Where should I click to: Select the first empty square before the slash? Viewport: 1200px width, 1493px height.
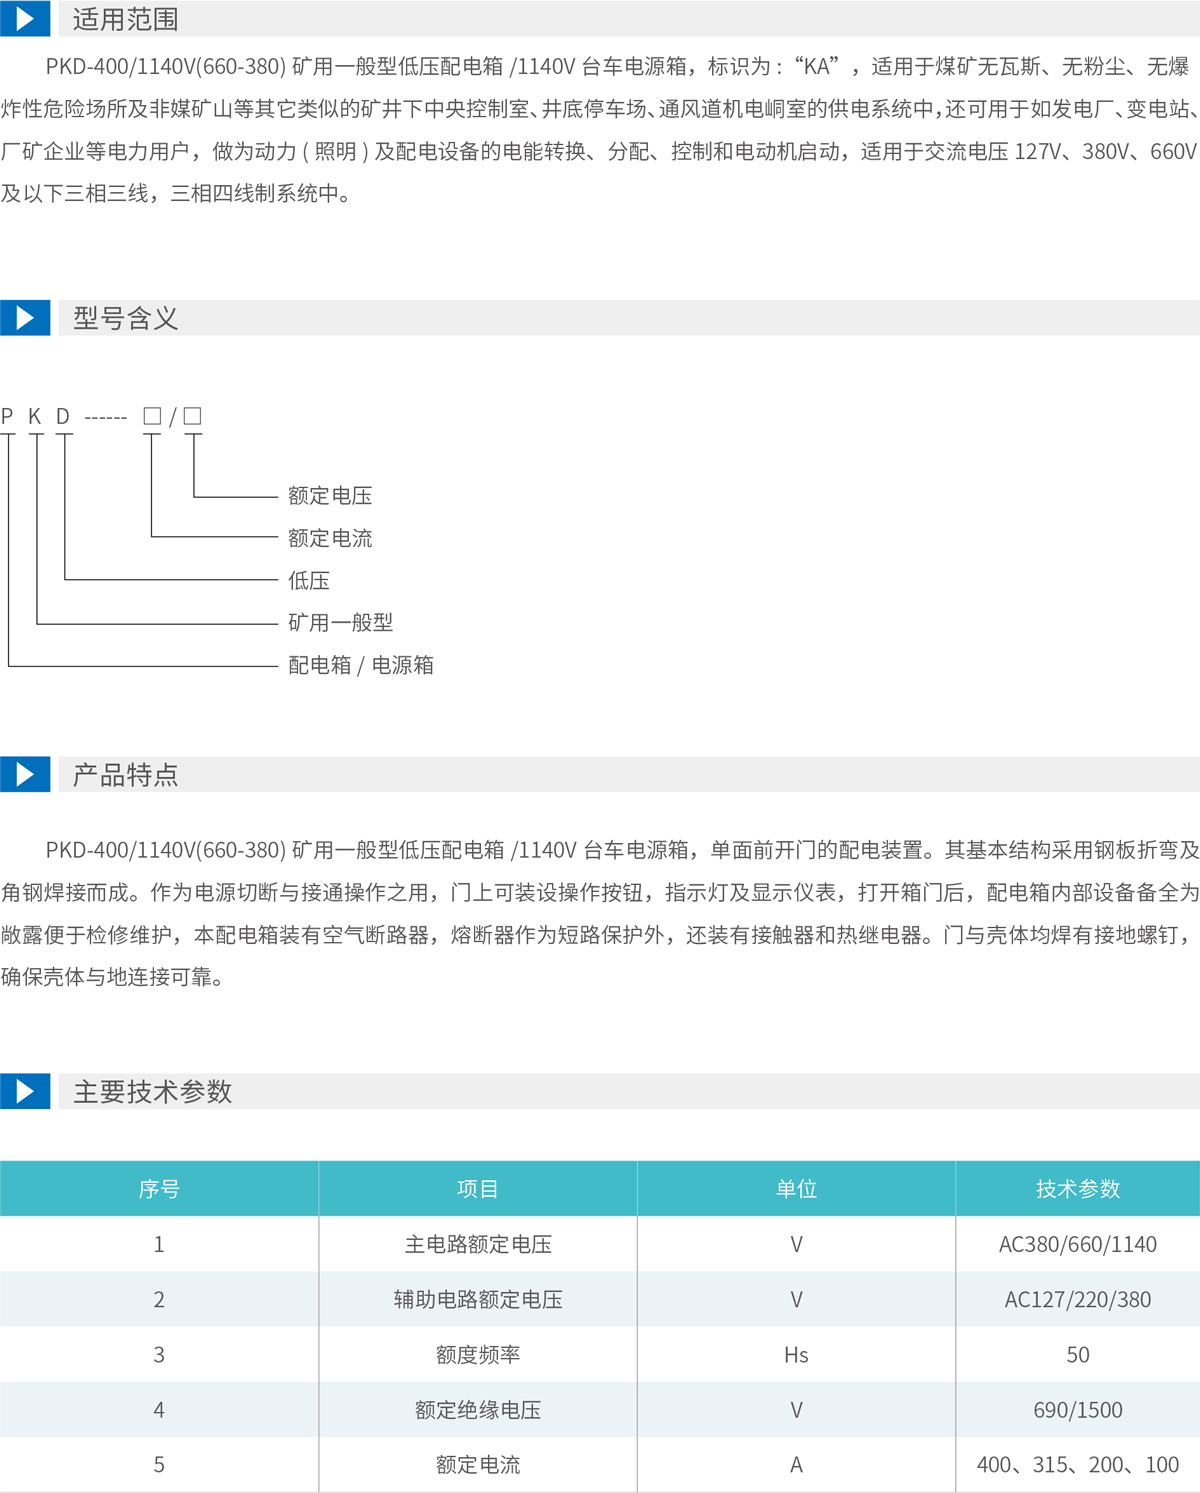click(152, 416)
